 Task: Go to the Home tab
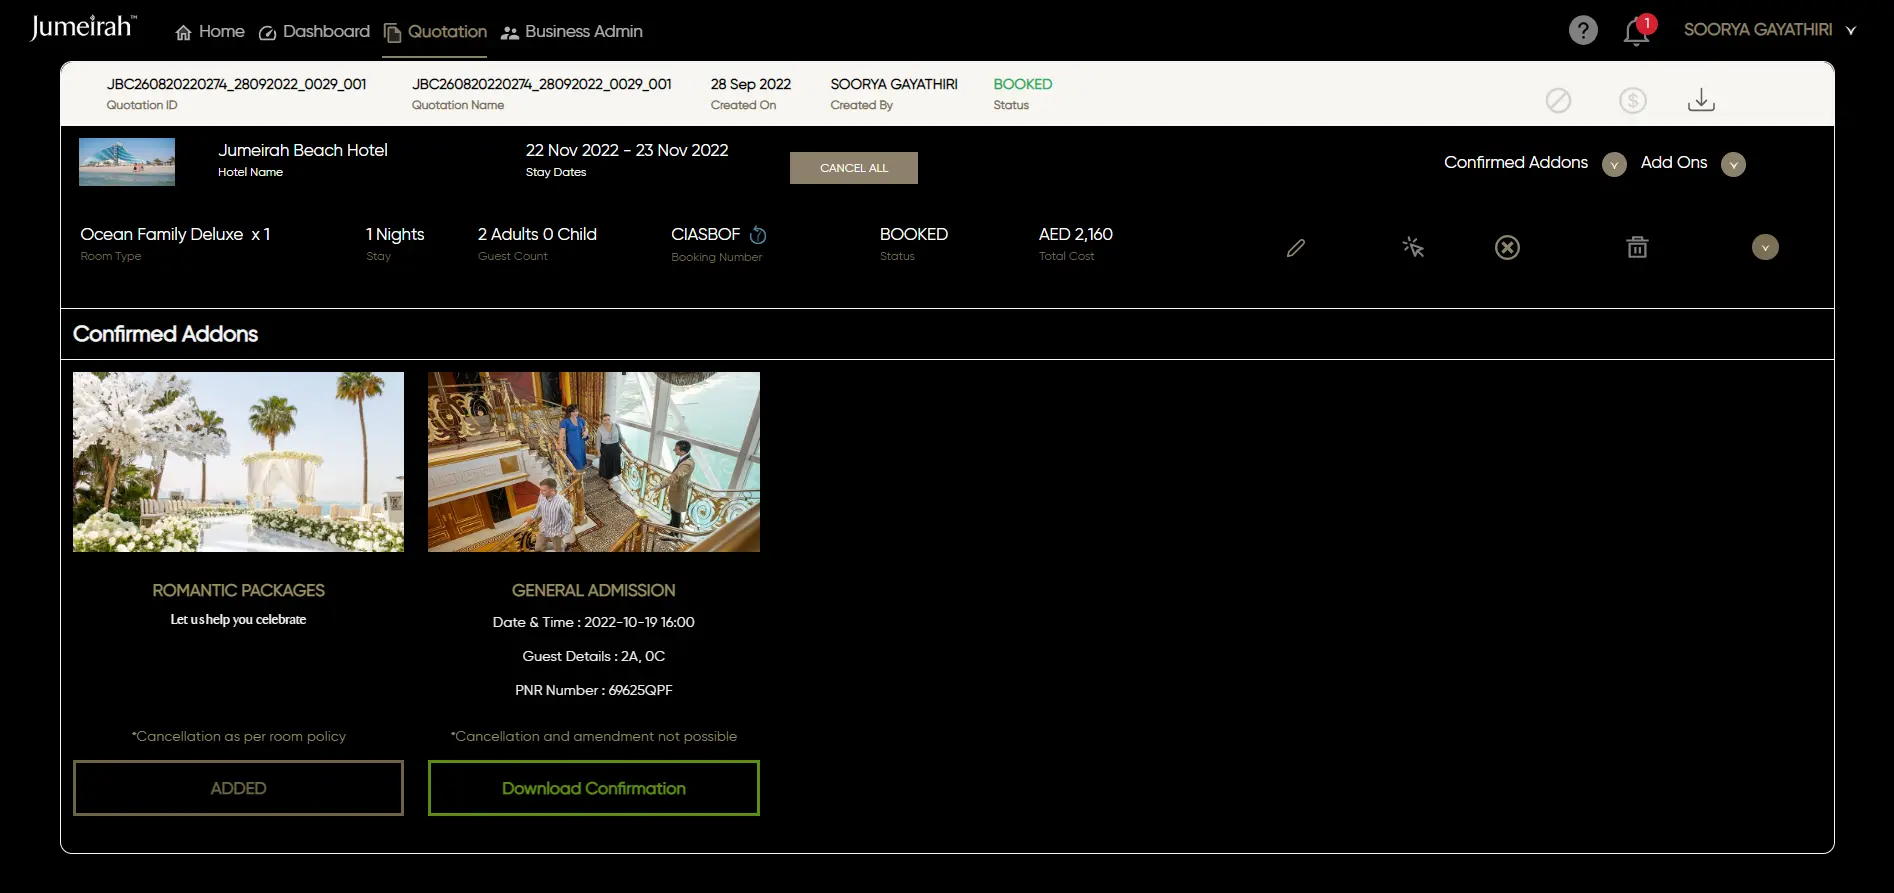pyautogui.click(x=210, y=32)
